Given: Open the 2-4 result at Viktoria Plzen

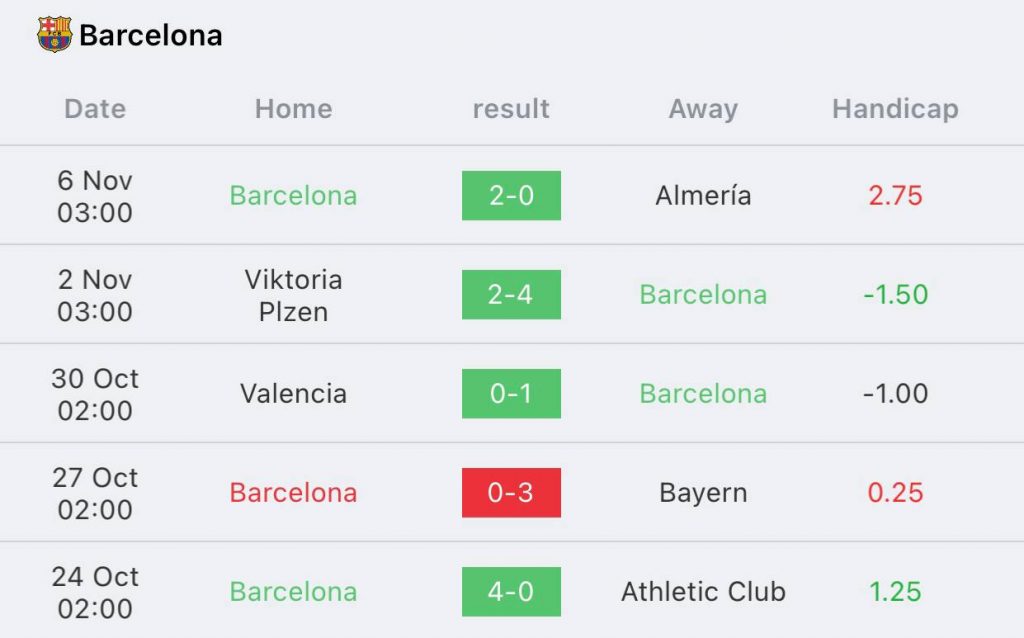Looking at the screenshot, I should [511, 295].
